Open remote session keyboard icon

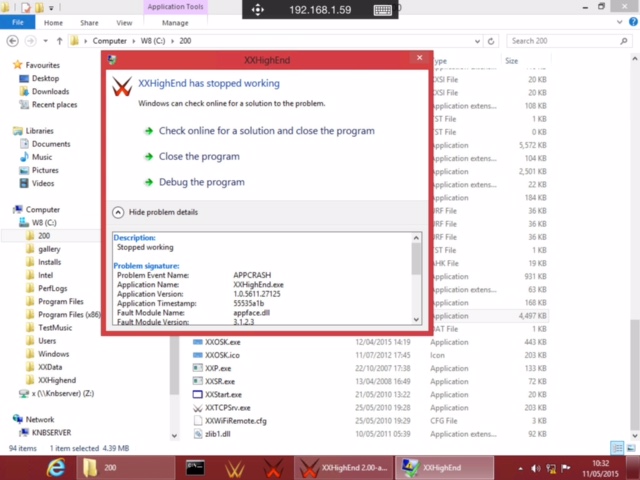point(382,10)
